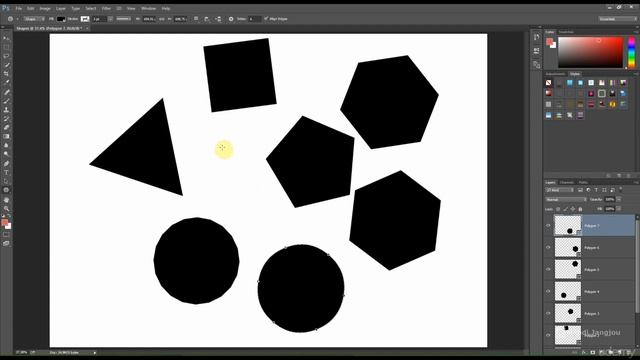Click the hue spectrum slider in Color panel
Screen dimensions: 640x360
(631, 52)
